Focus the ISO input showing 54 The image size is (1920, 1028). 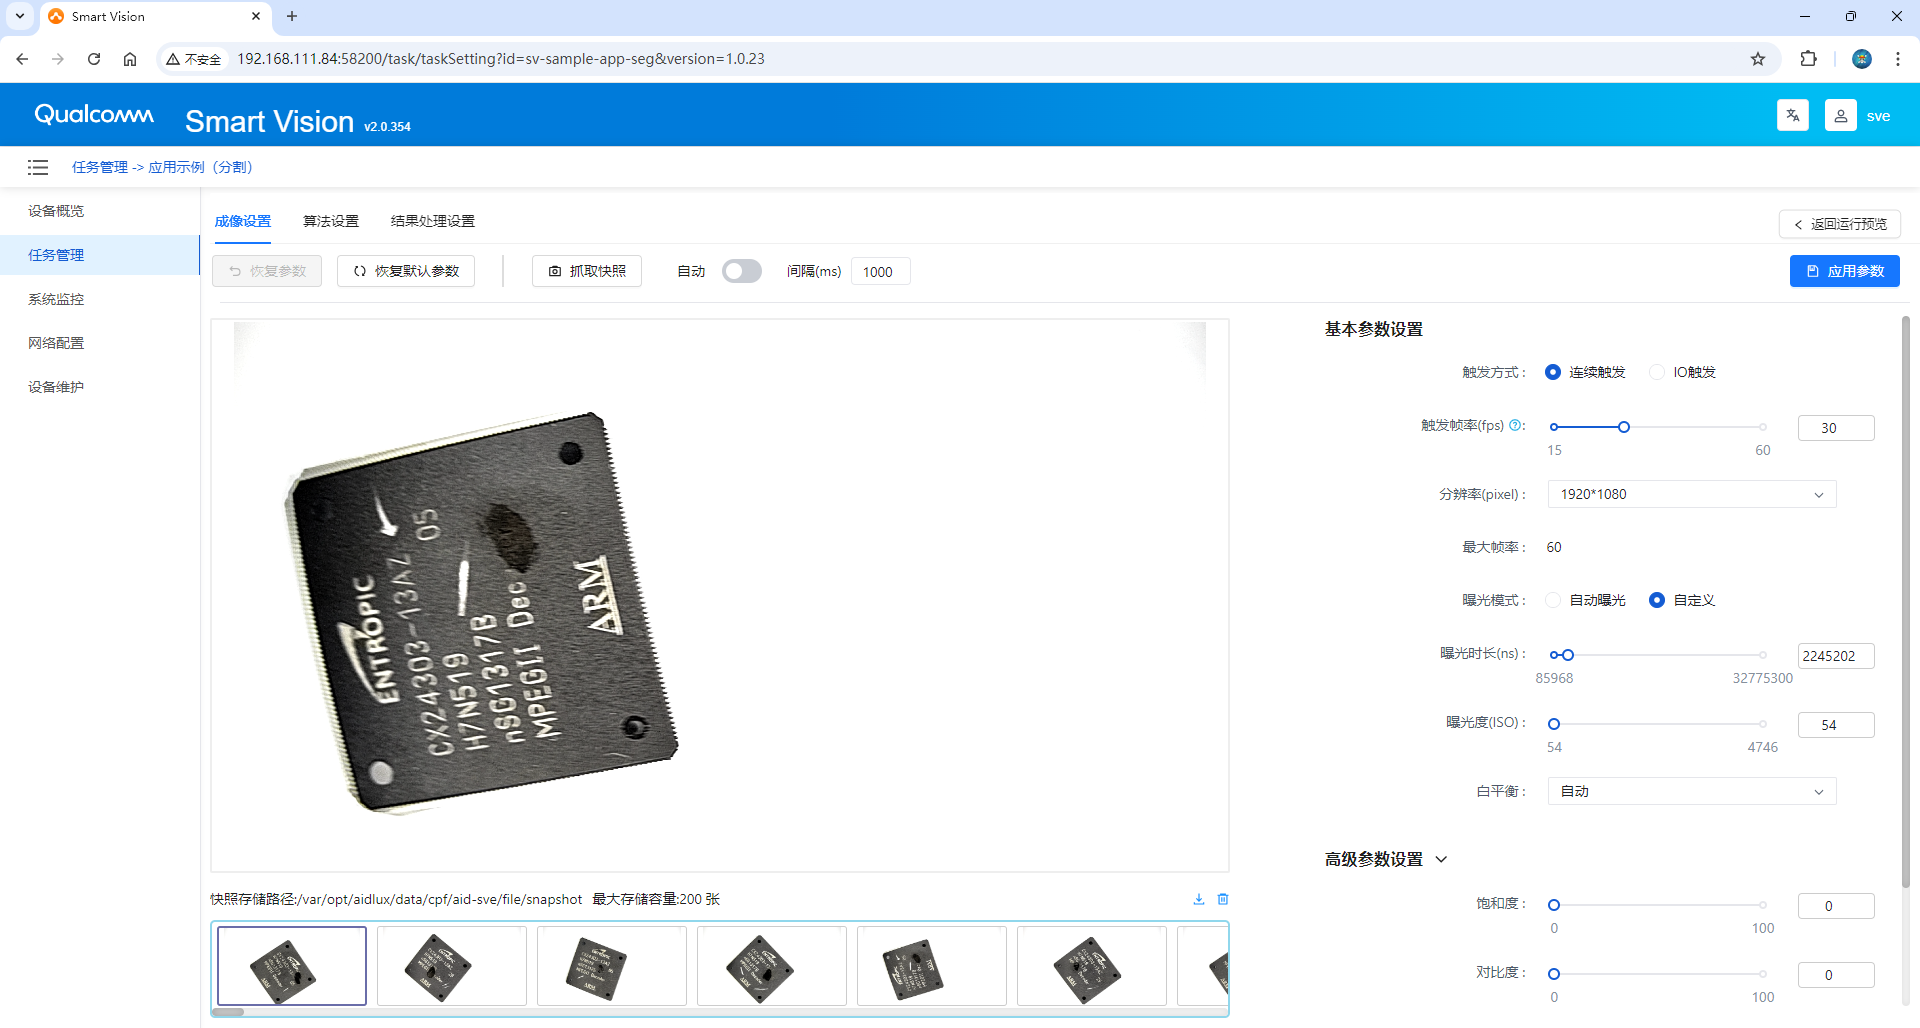coord(1836,725)
